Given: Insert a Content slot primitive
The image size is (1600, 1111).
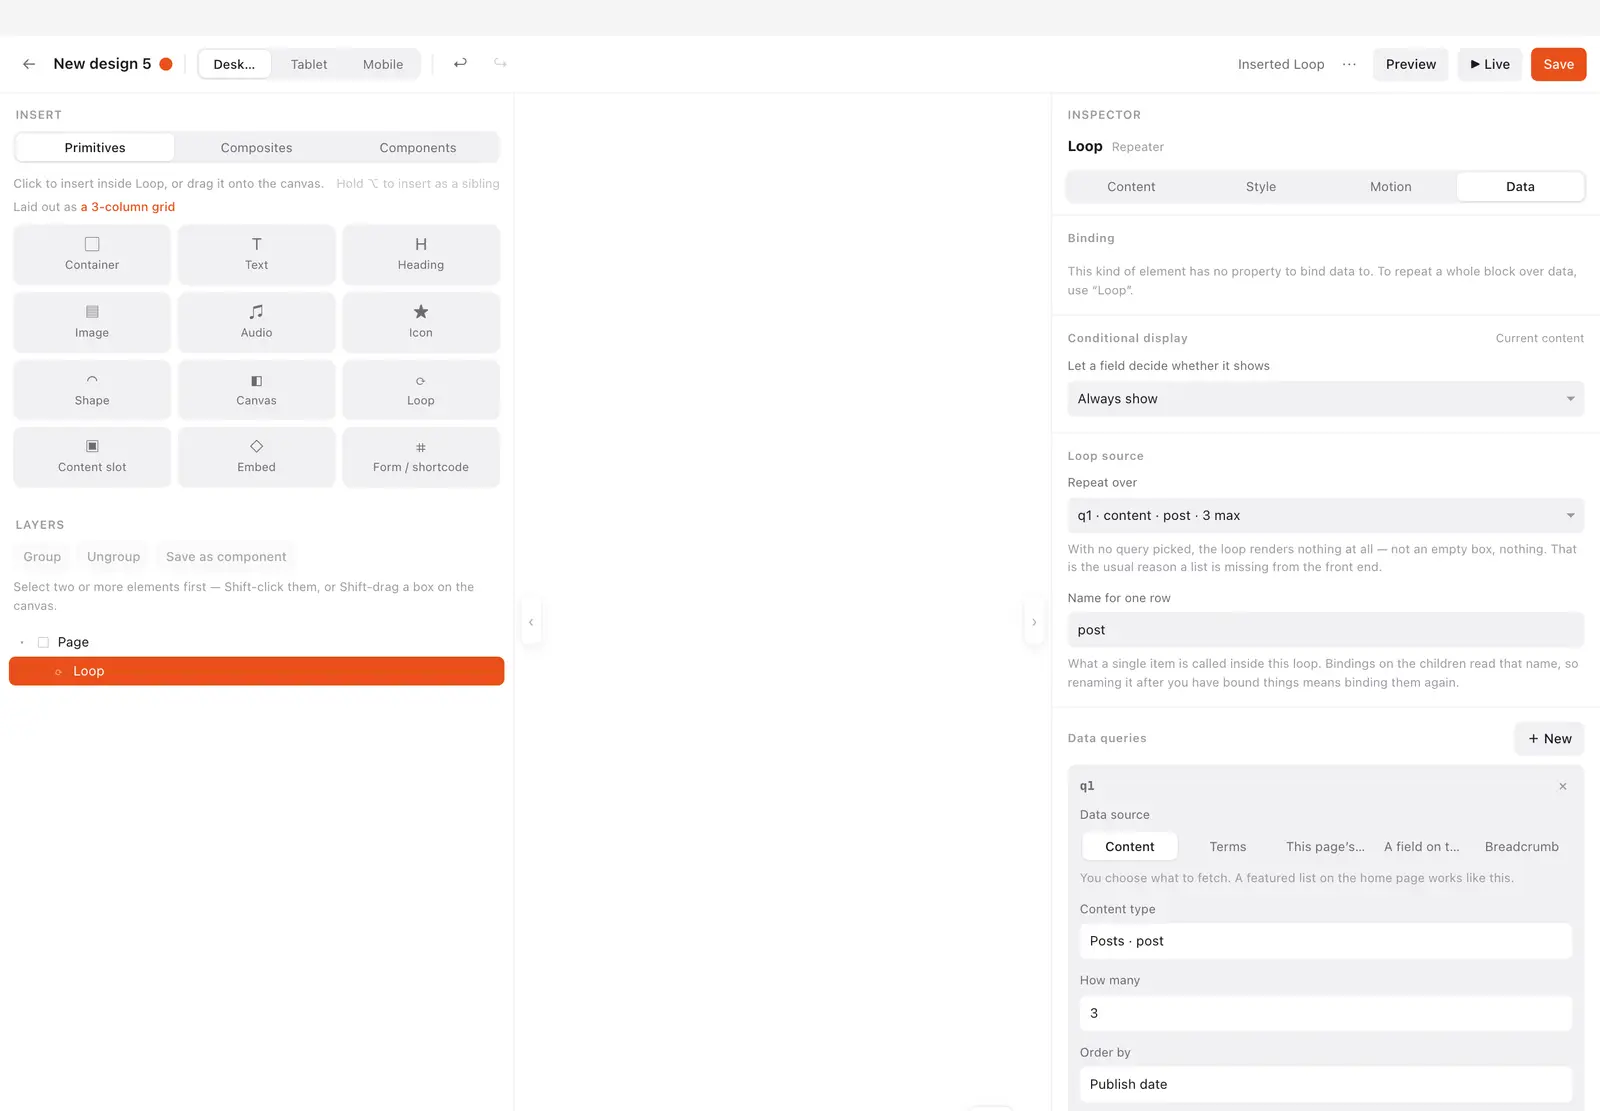Looking at the screenshot, I should click(92, 457).
